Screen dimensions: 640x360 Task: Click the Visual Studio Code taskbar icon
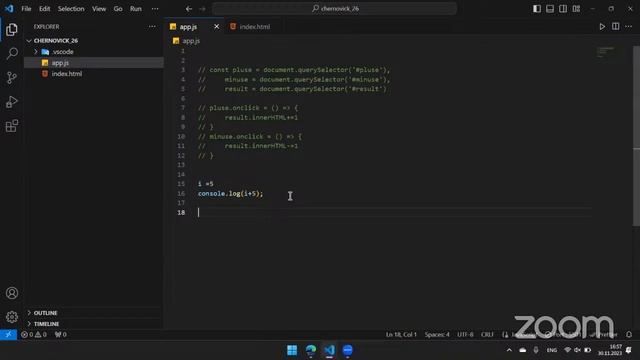[x=329, y=350]
